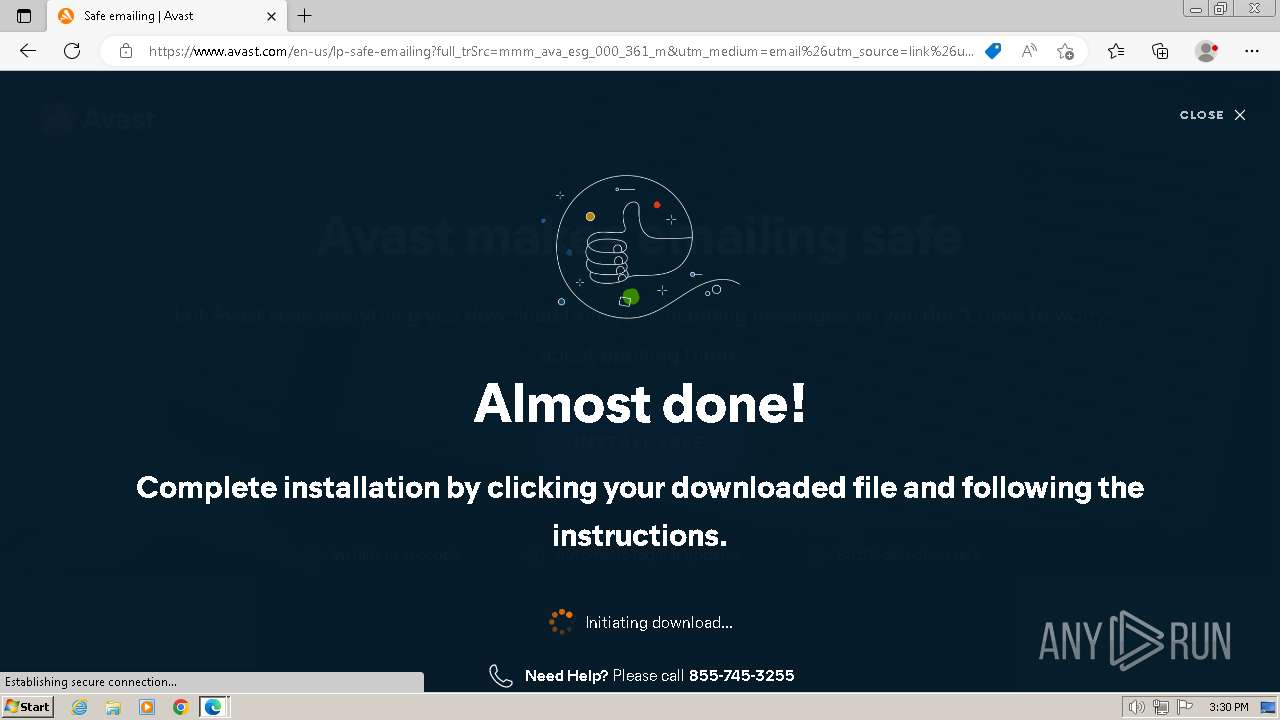
Task: Close the Almost done overlay
Action: click(x=1212, y=115)
